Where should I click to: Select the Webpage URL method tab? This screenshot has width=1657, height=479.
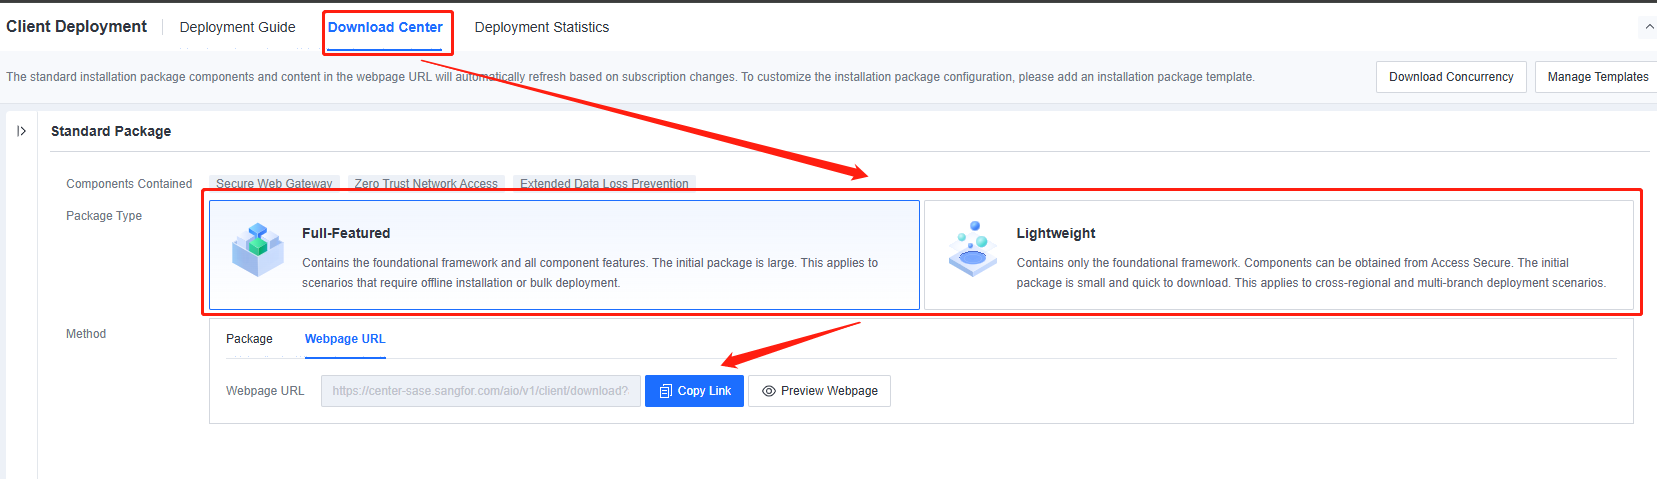coord(345,339)
